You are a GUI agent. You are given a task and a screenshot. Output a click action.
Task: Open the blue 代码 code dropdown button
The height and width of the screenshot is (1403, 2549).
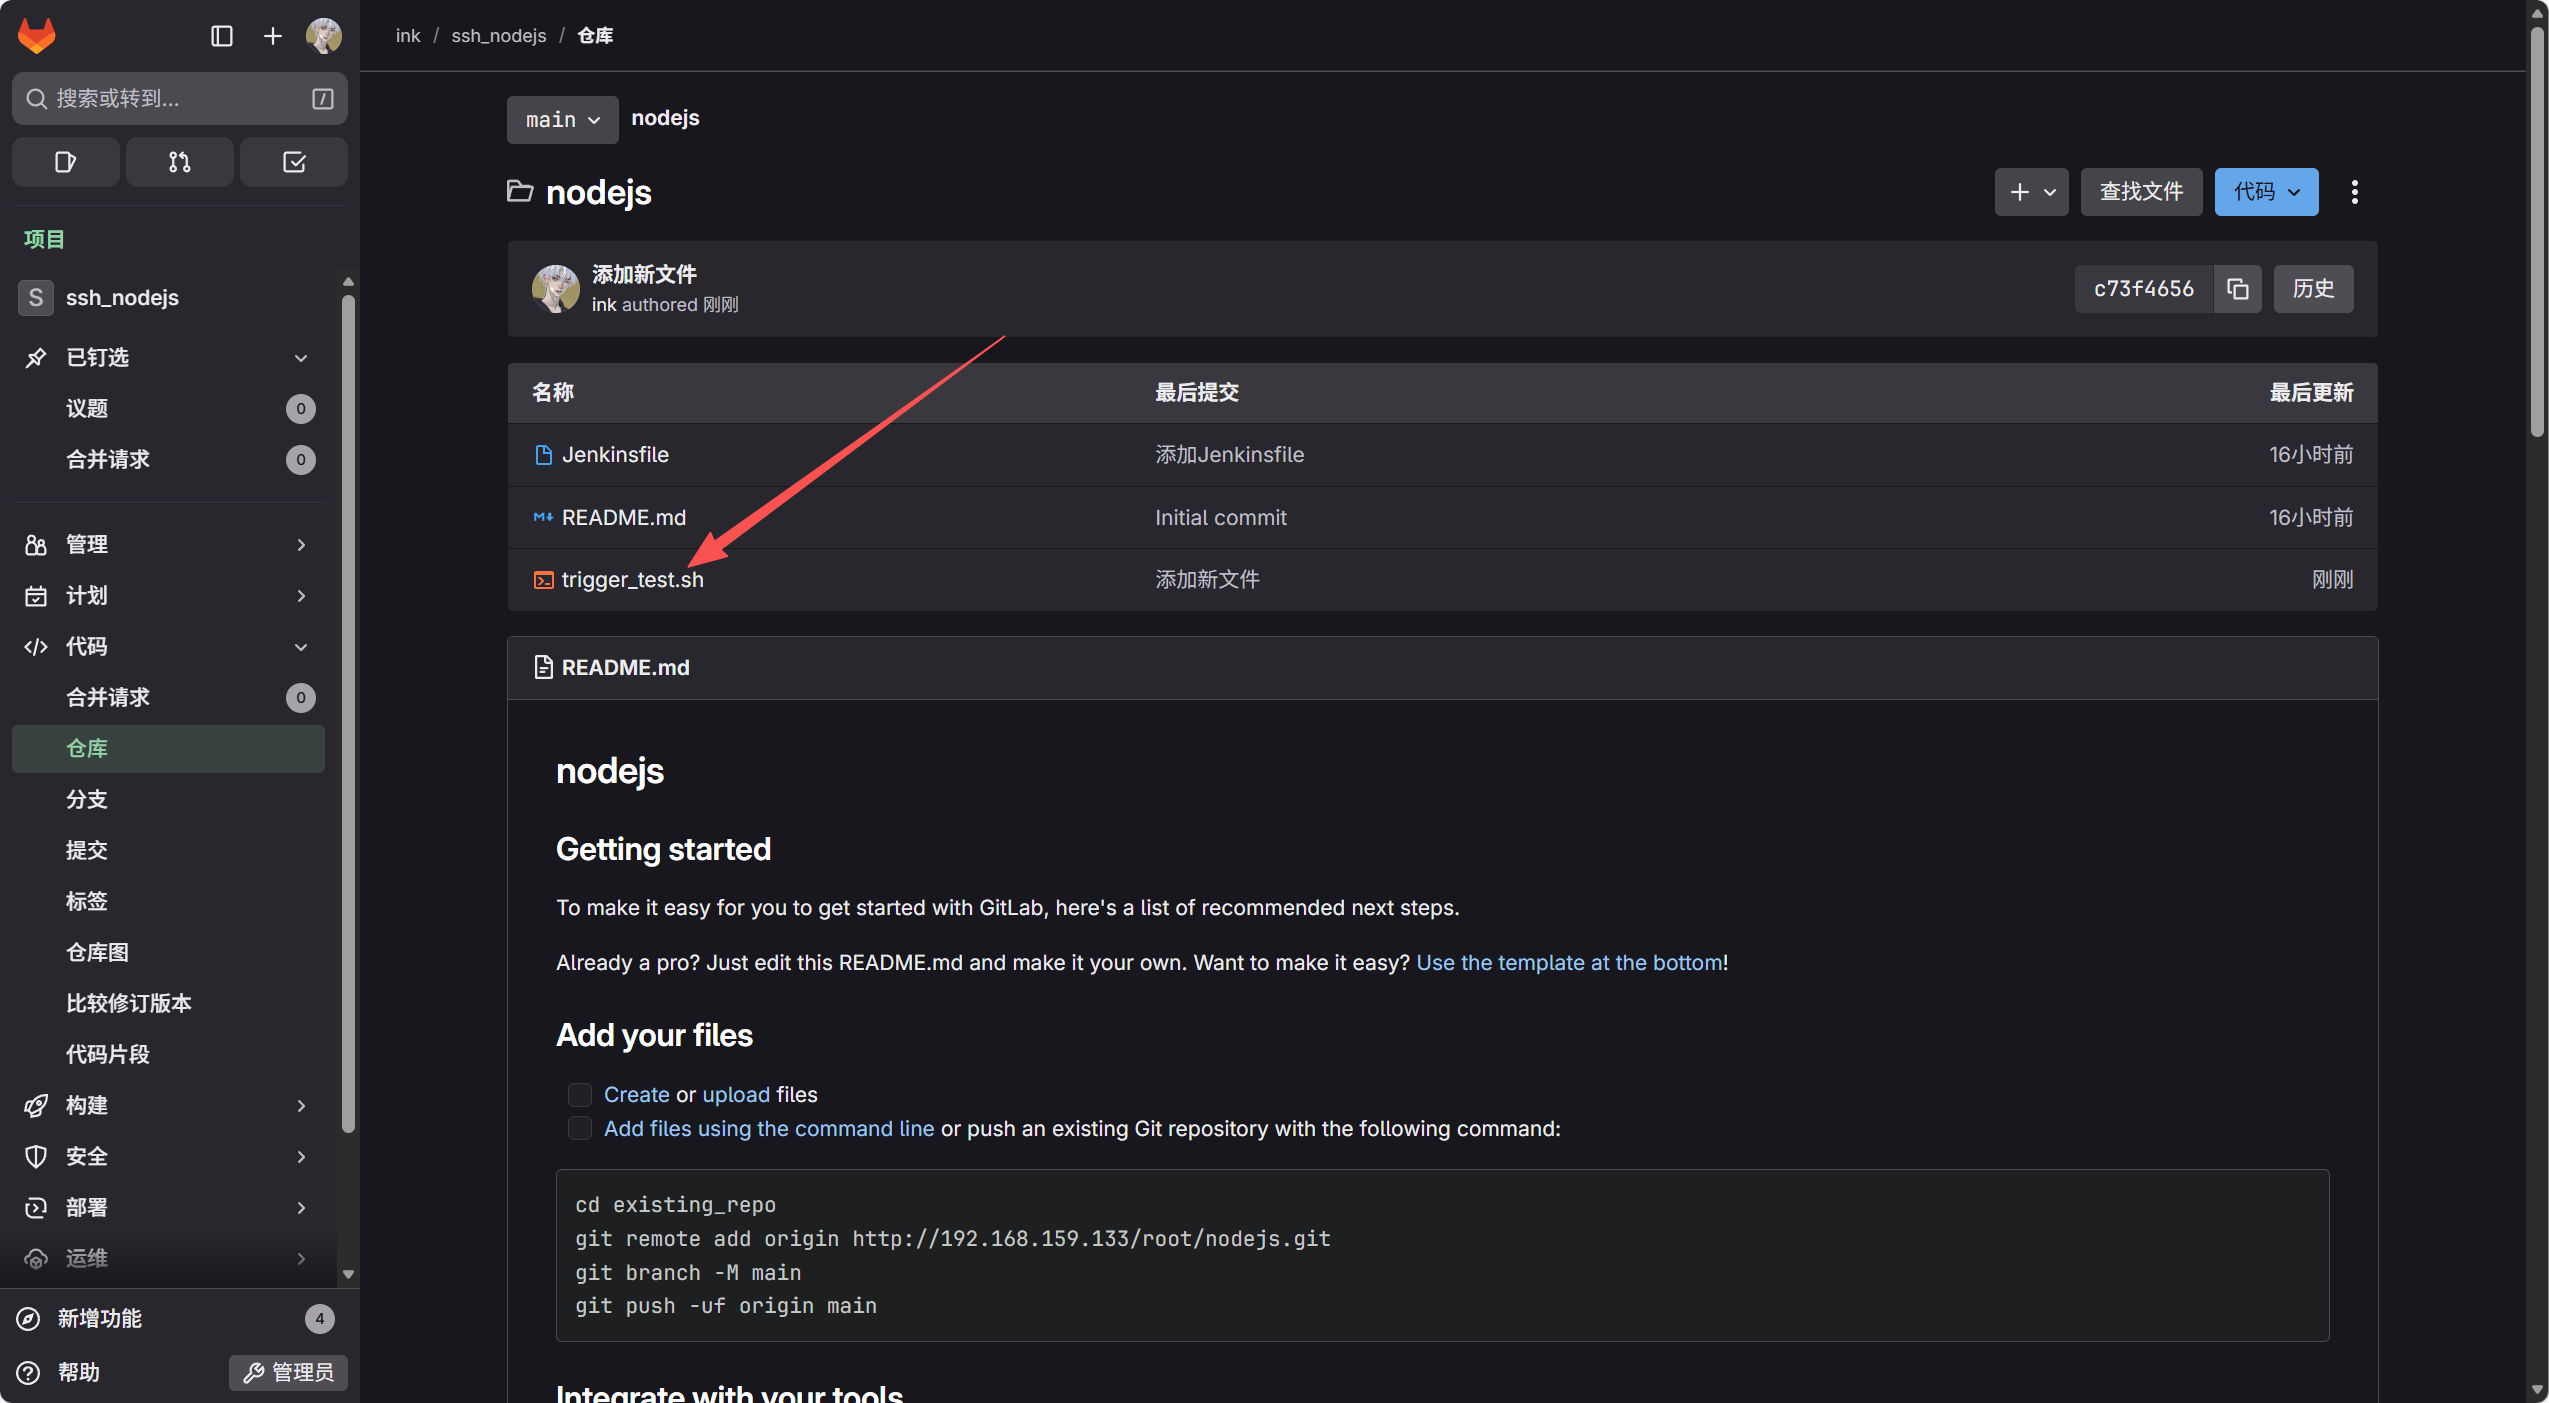[2266, 192]
